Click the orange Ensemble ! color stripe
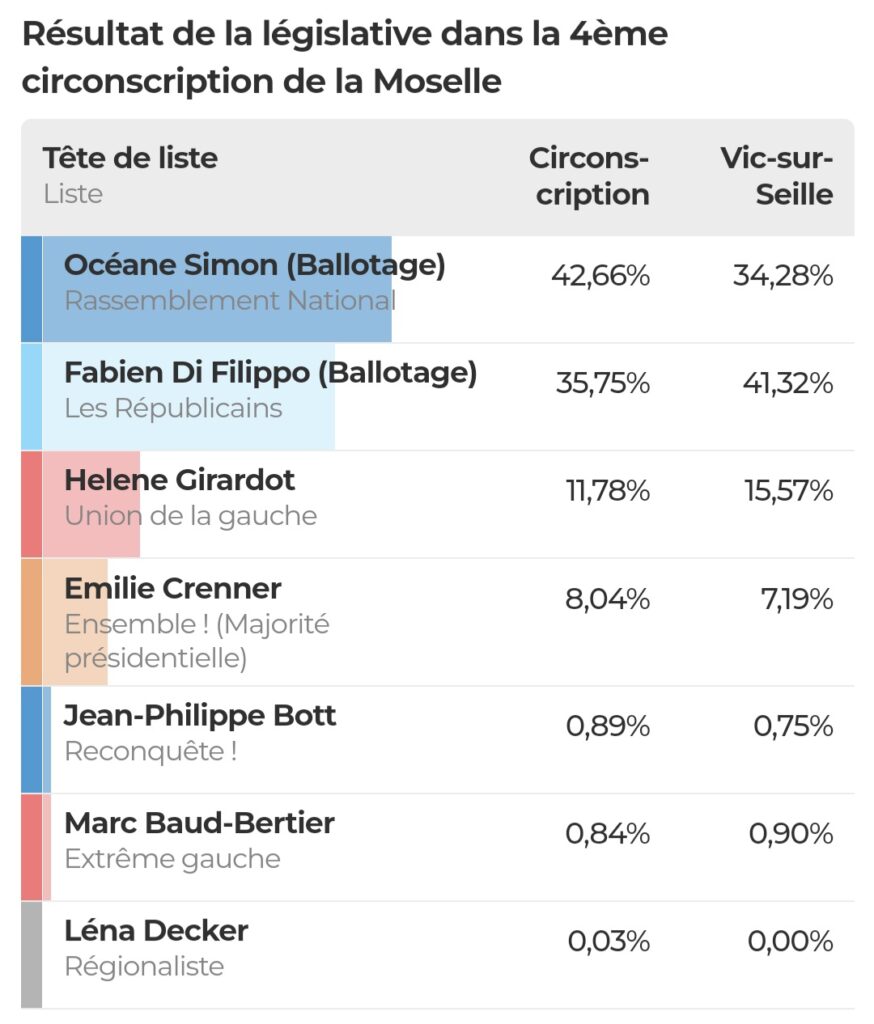This screenshot has width=874, height=1024. coord(31,622)
